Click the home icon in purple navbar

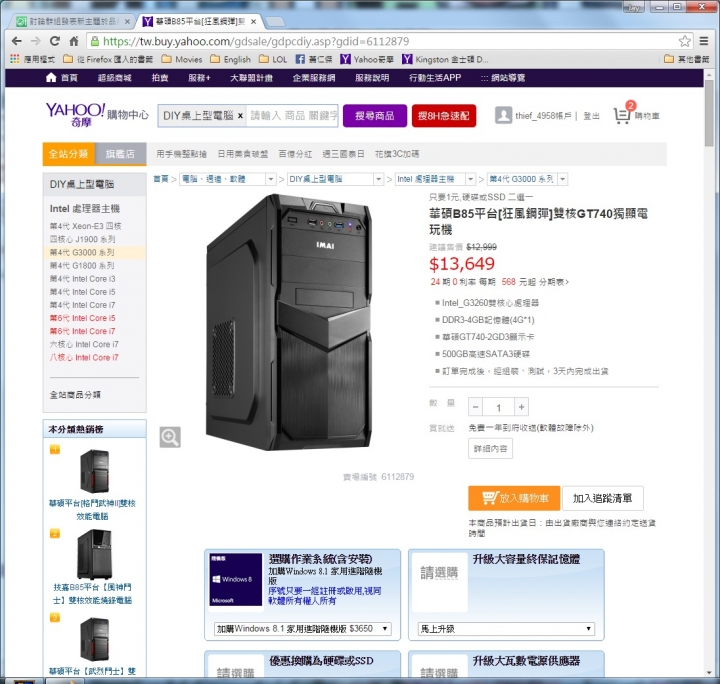coord(51,78)
